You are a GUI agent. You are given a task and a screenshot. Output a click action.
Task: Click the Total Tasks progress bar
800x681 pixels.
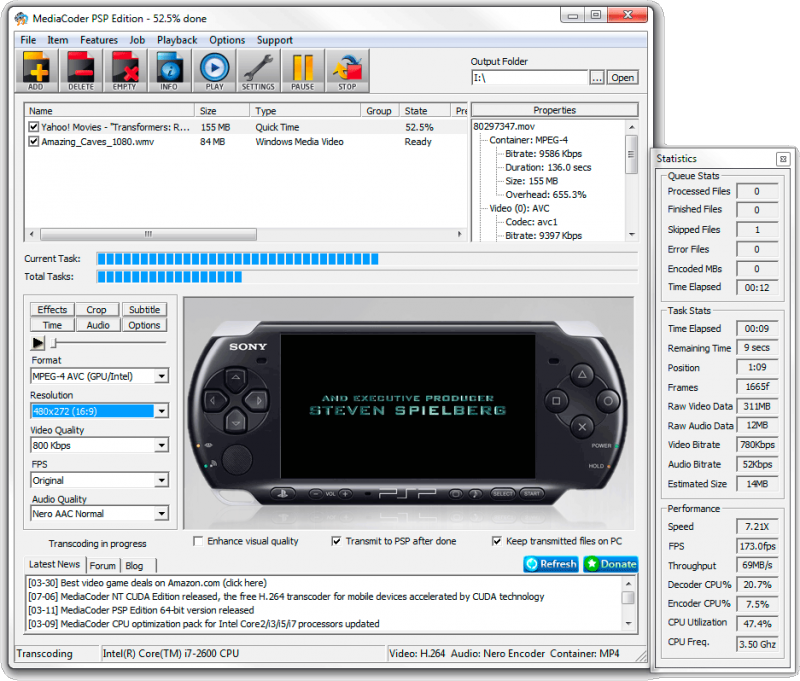point(367,277)
